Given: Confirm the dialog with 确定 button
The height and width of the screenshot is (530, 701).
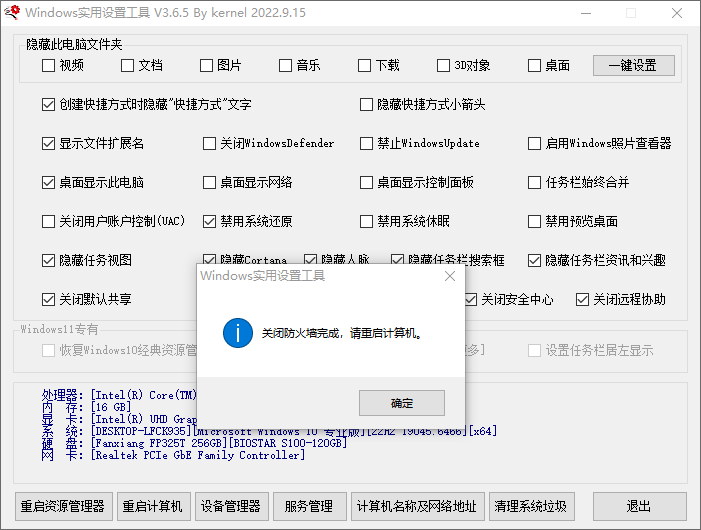Looking at the screenshot, I should pyautogui.click(x=401, y=403).
